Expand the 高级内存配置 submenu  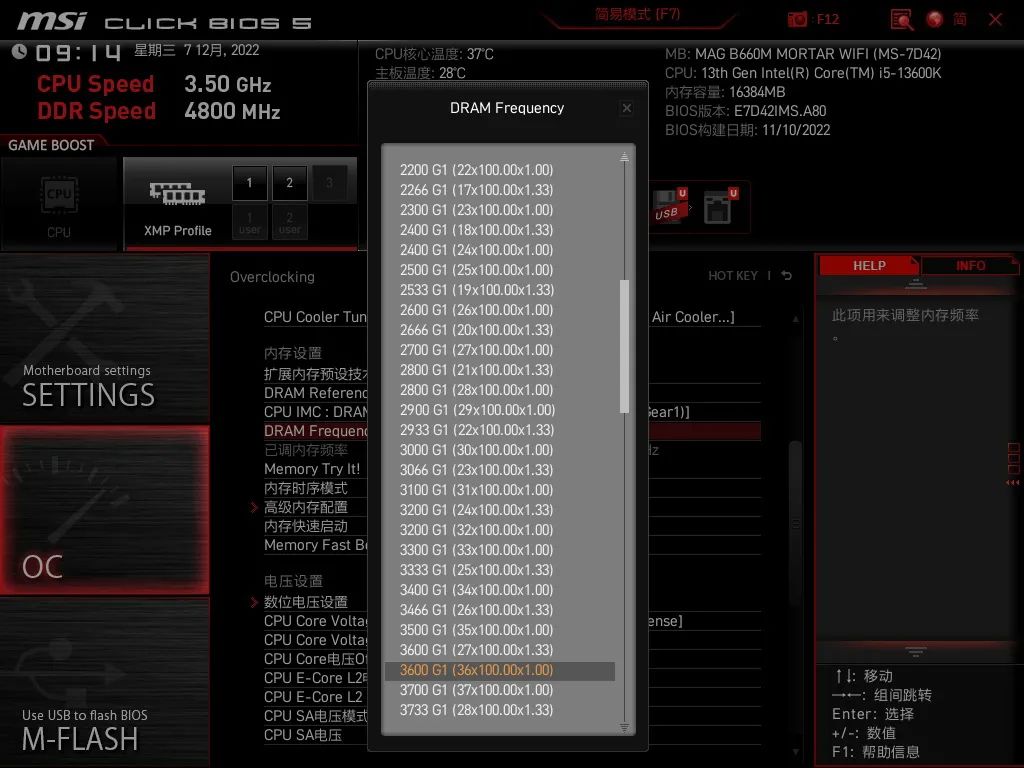(x=305, y=507)
